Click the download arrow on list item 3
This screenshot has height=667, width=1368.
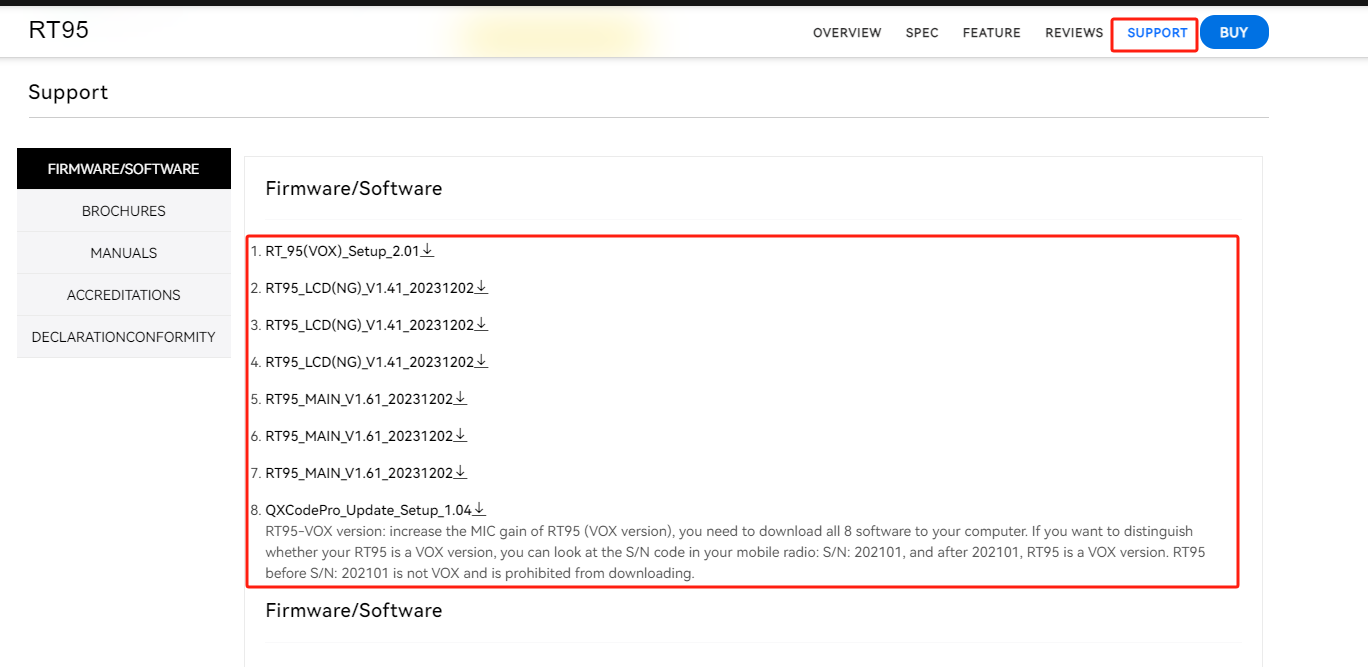[482, 325]
